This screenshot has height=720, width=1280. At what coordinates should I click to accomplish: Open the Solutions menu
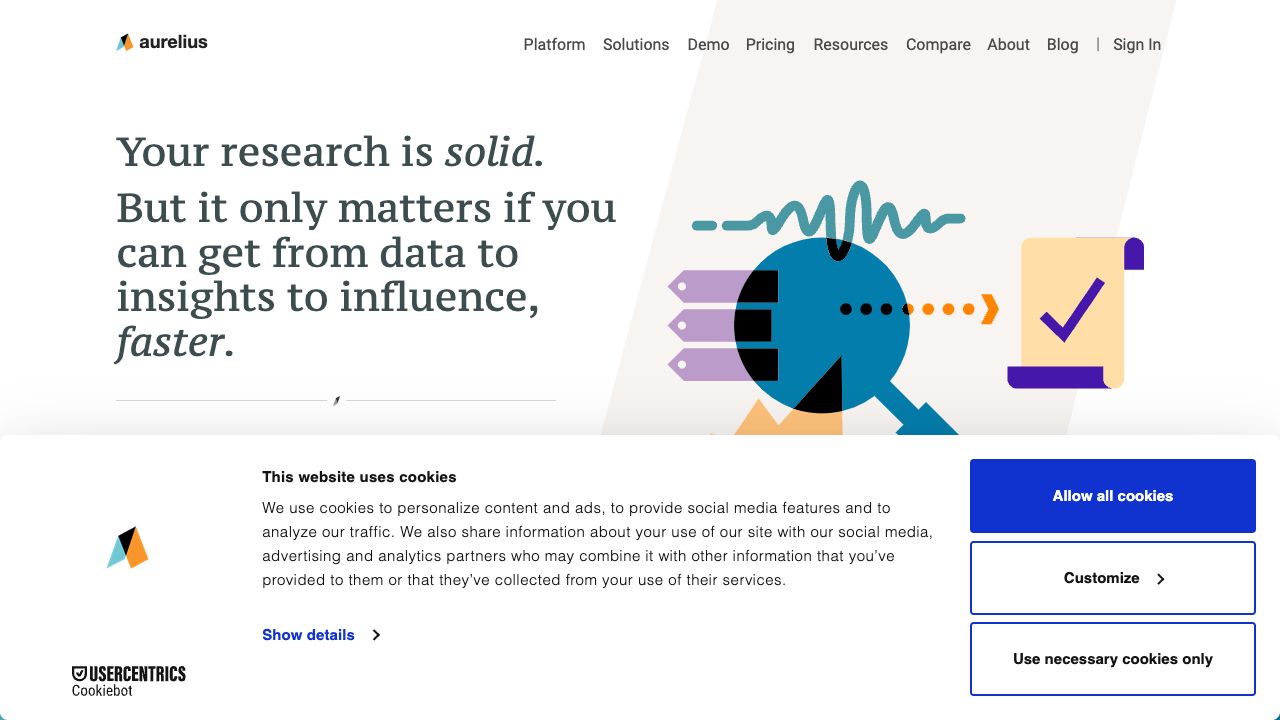tap(636, 45)
